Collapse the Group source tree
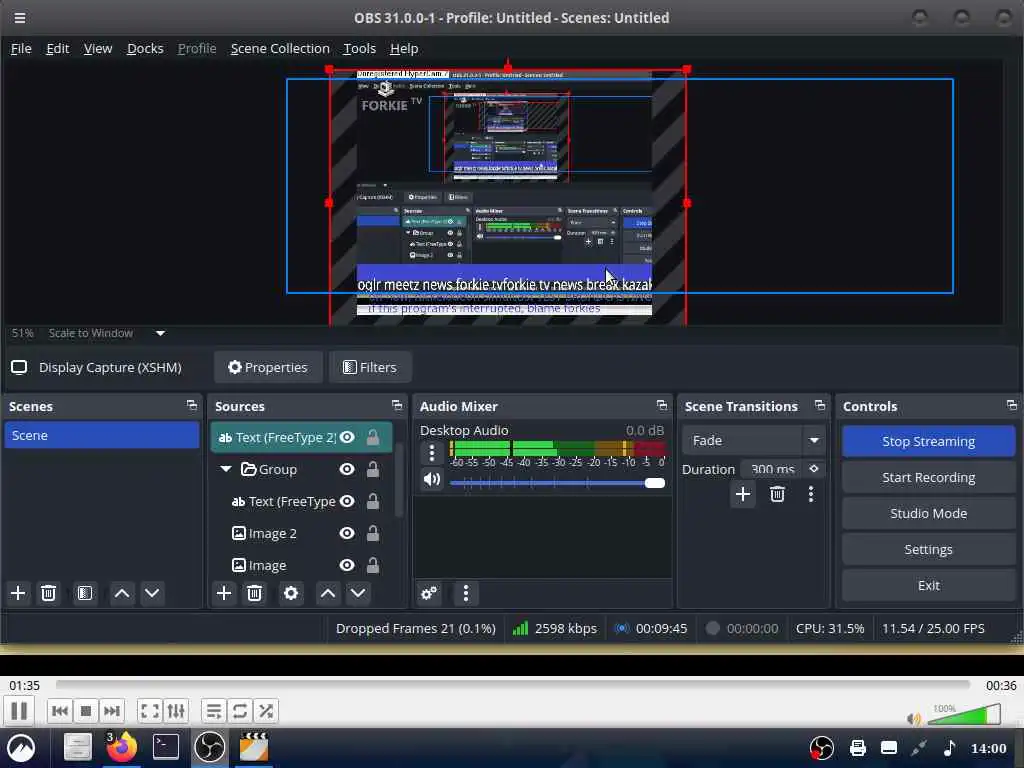This screenshot has width=1024, height=768. [x=226, y=469]
